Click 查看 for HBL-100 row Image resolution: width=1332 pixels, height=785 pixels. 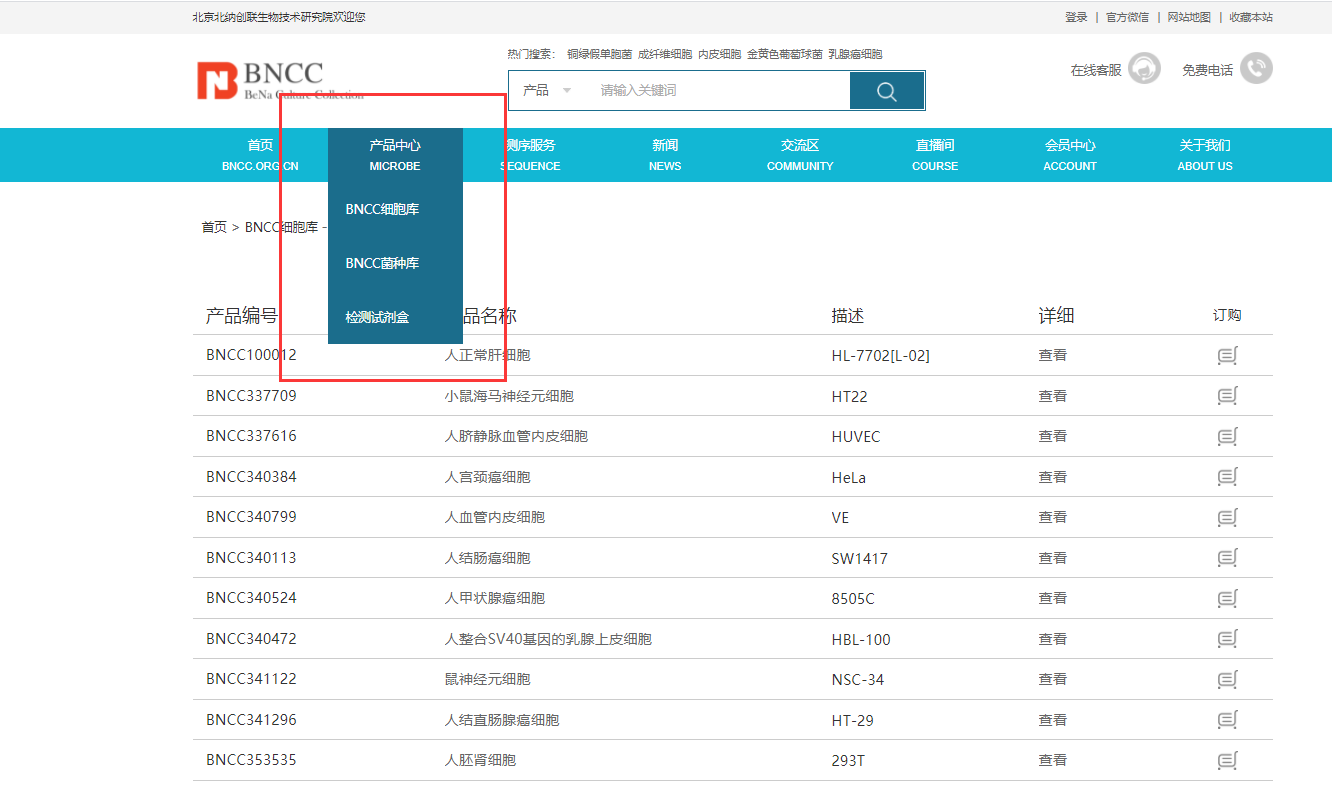click(1052, 639)
